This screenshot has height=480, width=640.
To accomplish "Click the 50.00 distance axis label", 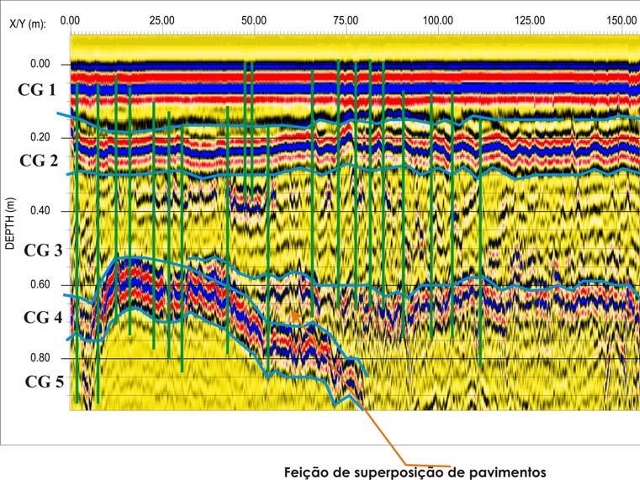I will pos(254,20).
